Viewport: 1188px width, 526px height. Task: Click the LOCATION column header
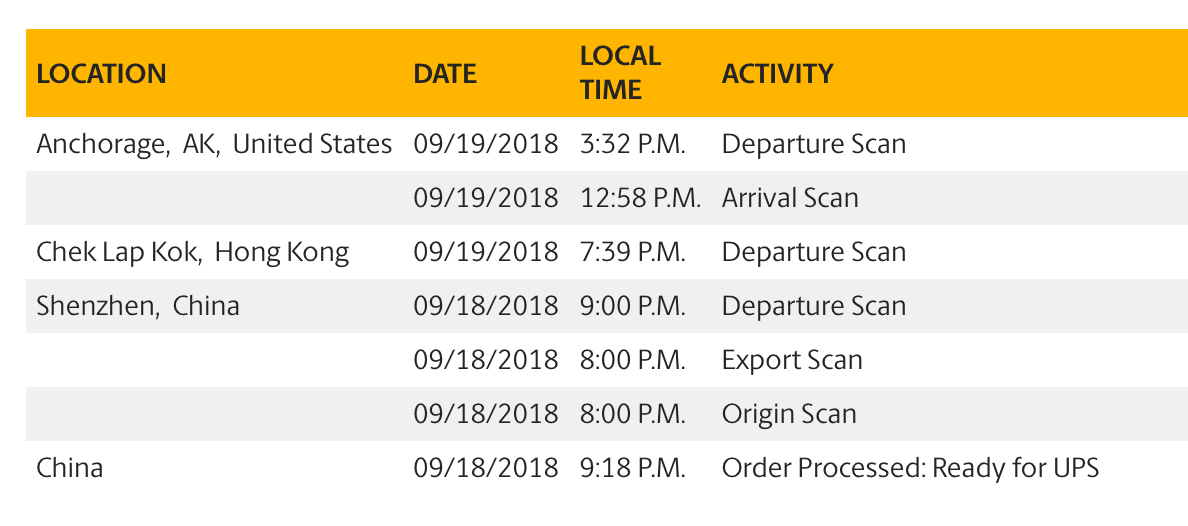(x=102, y=74)
